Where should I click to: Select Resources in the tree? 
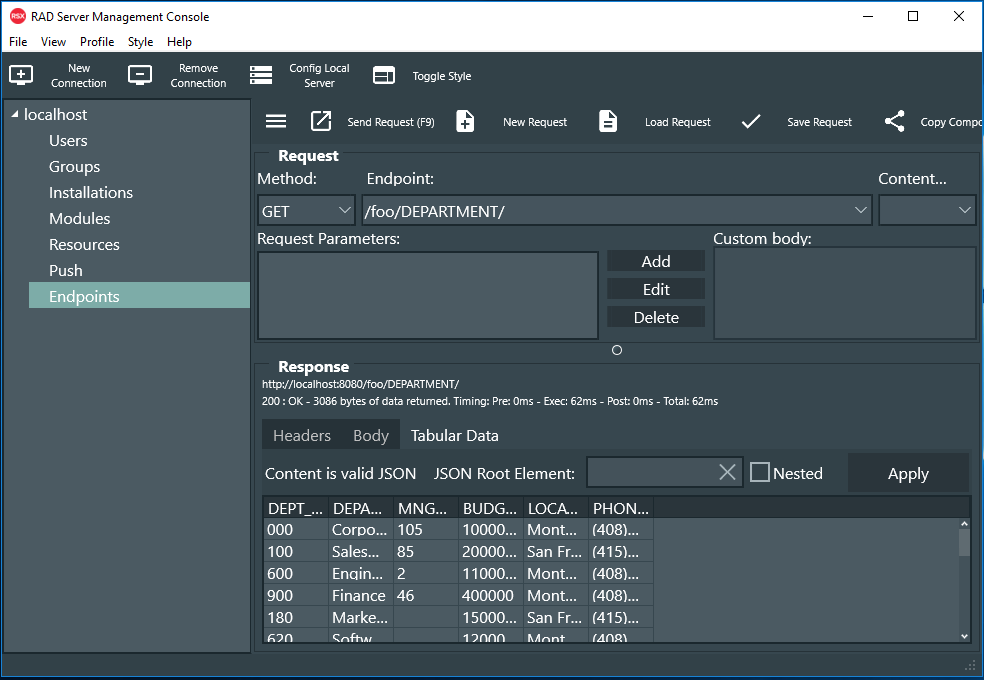tap(84, 245)
